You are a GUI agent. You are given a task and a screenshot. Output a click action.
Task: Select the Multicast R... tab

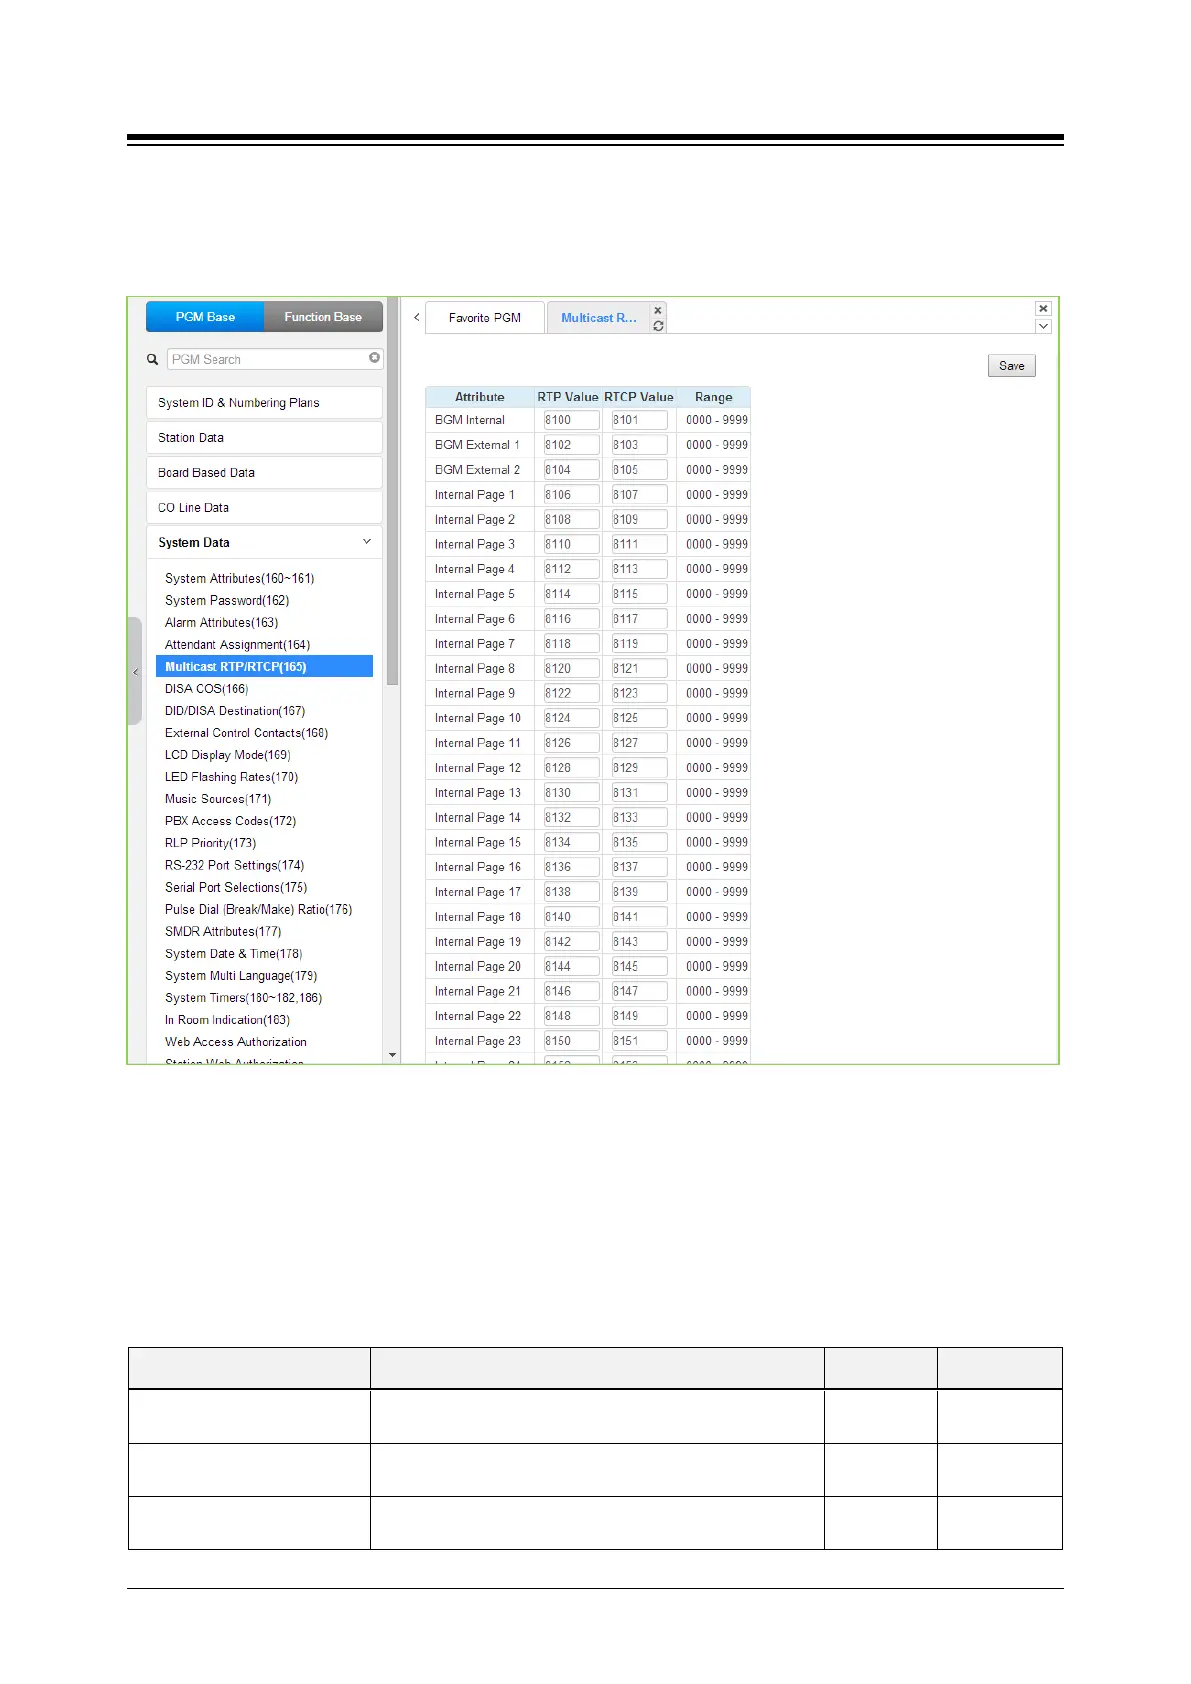[x=598, y=318]
